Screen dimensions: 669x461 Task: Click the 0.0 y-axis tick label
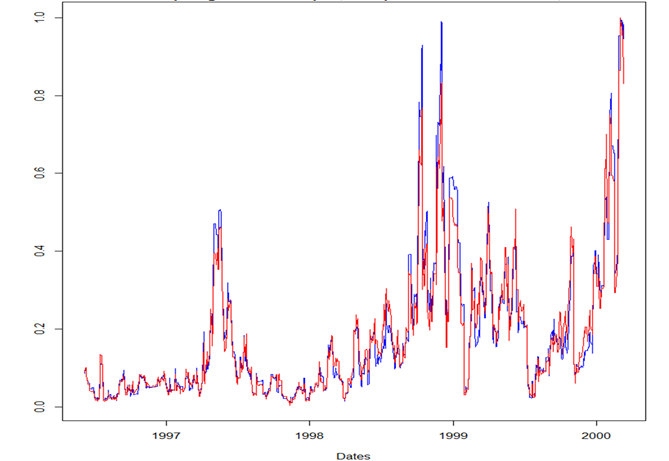coord(39,407)
